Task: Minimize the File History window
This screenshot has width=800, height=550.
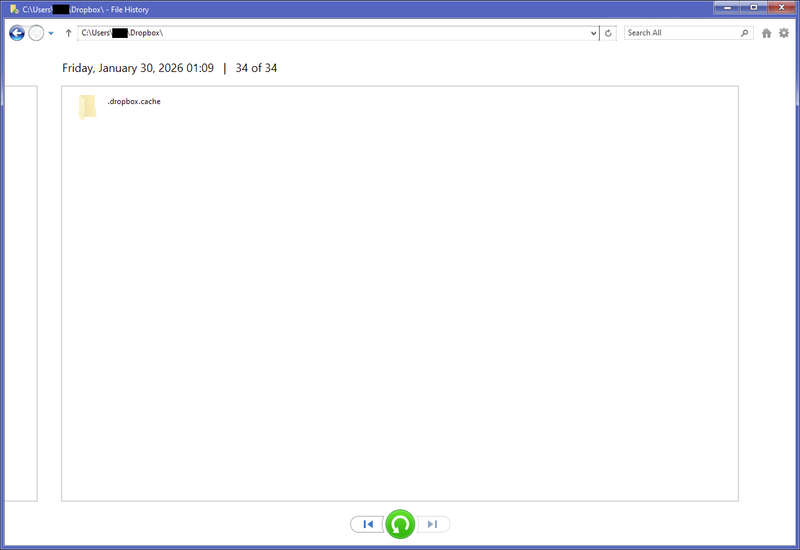Action: click(x=727, y=7)
